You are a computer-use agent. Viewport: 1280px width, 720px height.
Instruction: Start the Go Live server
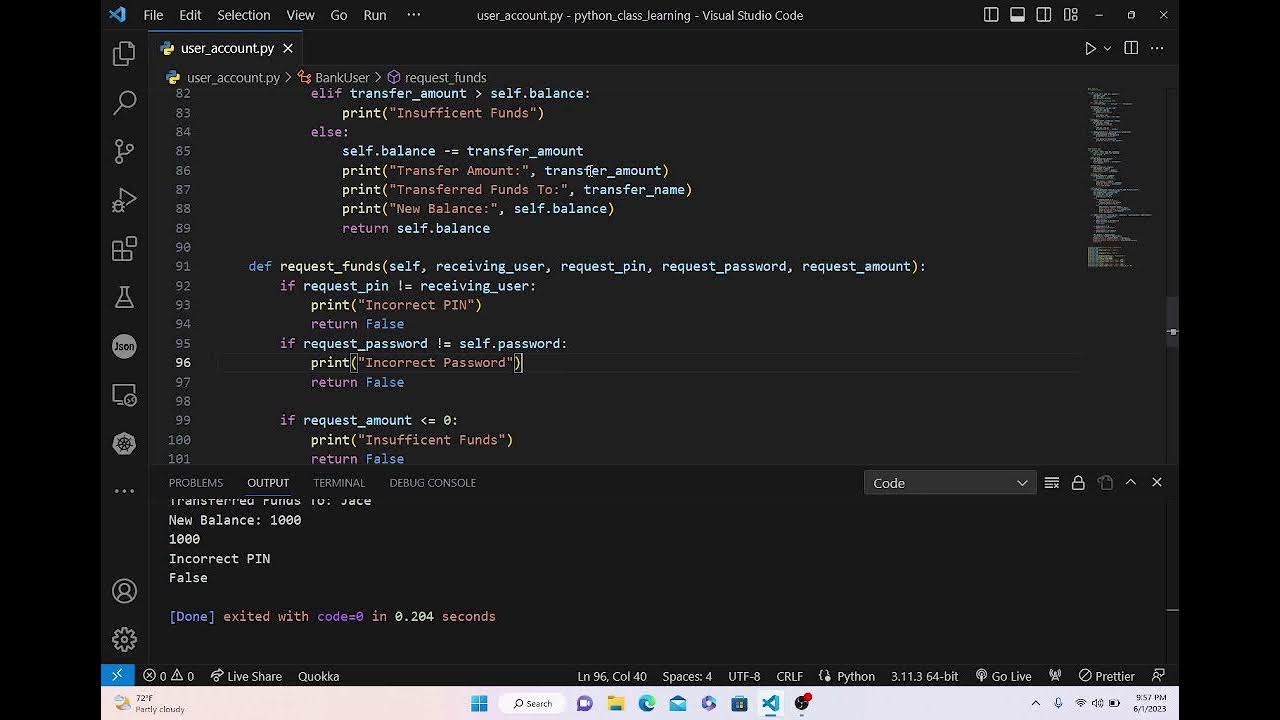(1003, 676)
